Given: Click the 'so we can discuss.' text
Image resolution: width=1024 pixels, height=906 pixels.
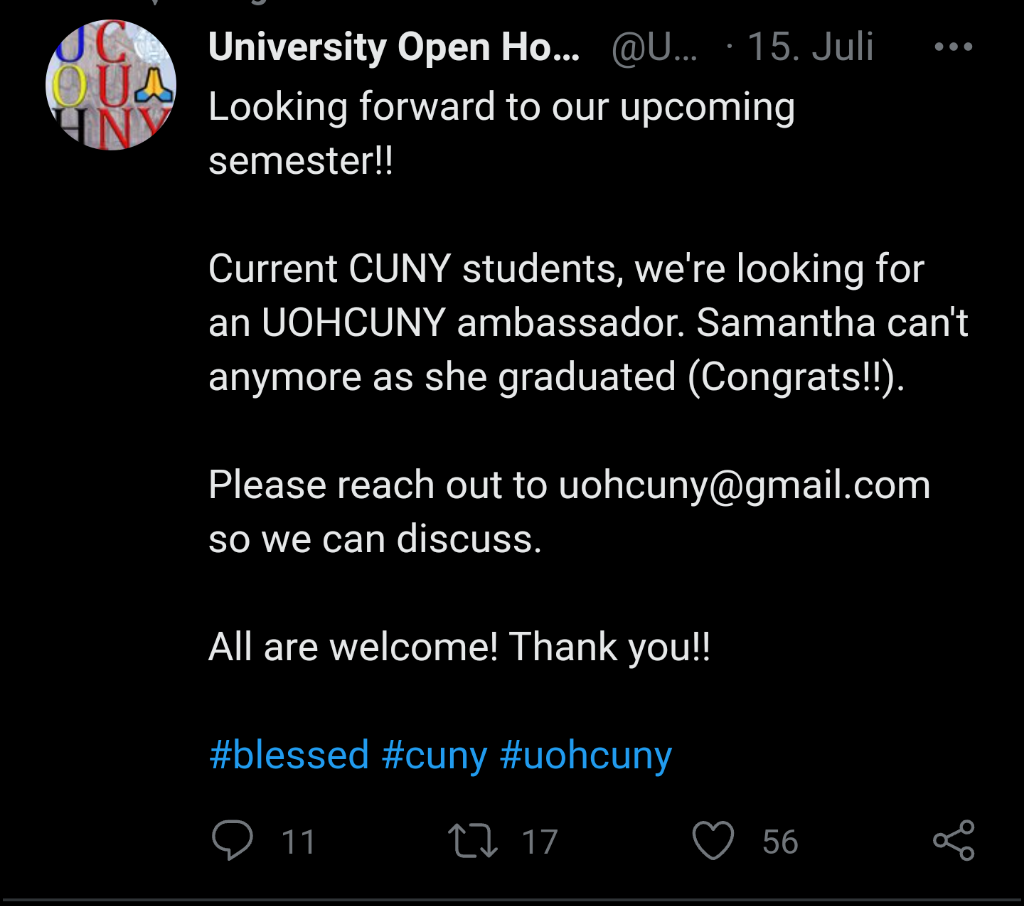Looking at the screenshot, I should [375, 539].
